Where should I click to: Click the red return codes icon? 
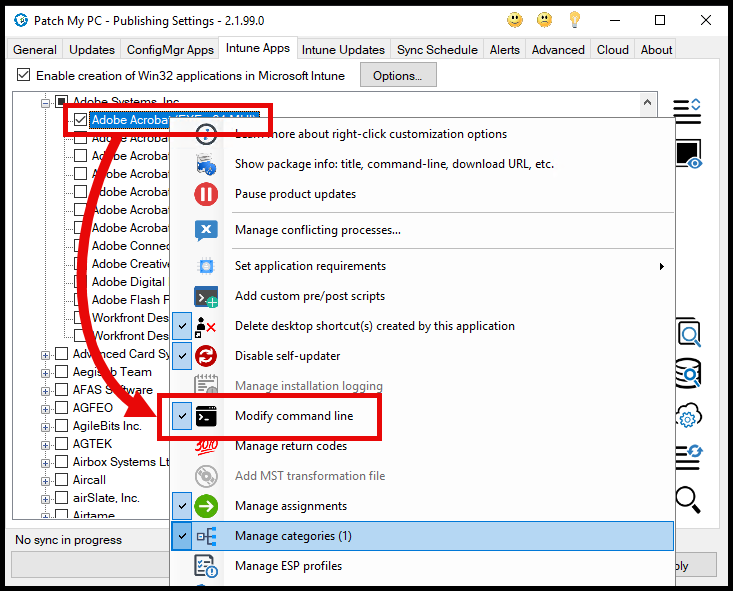pos(206,447)
